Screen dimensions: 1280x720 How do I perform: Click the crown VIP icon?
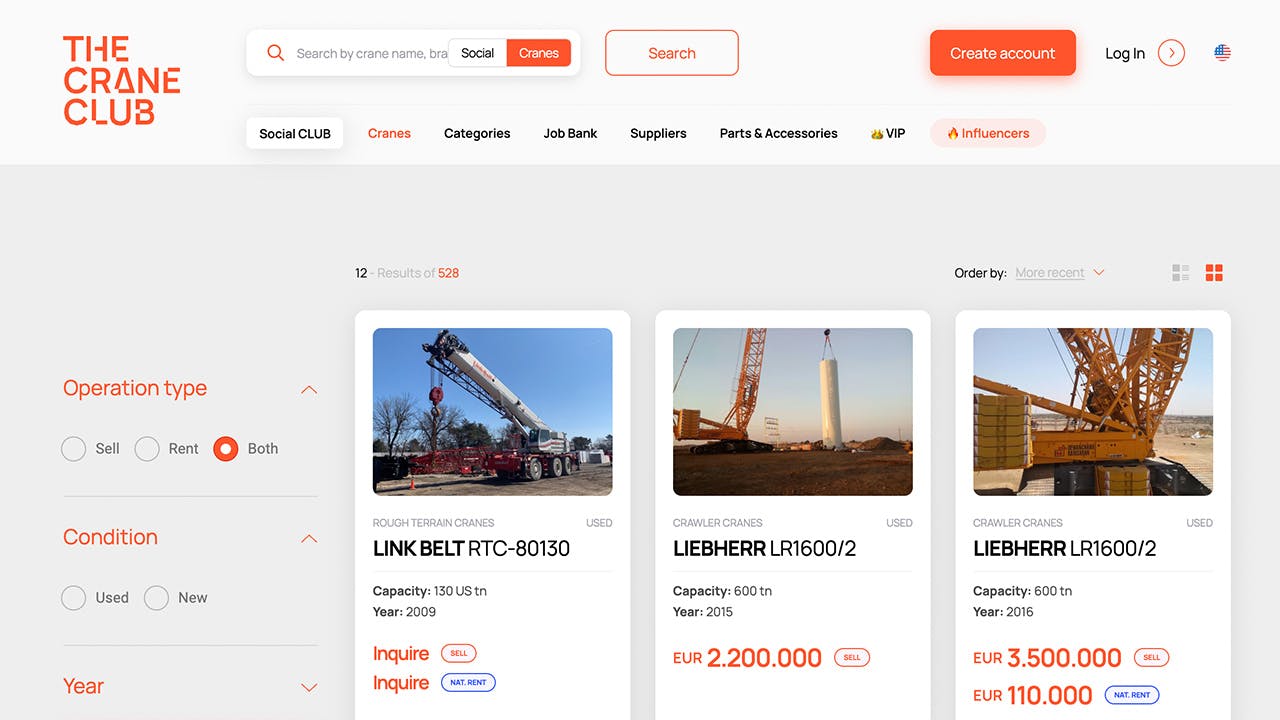click(877, 134)
